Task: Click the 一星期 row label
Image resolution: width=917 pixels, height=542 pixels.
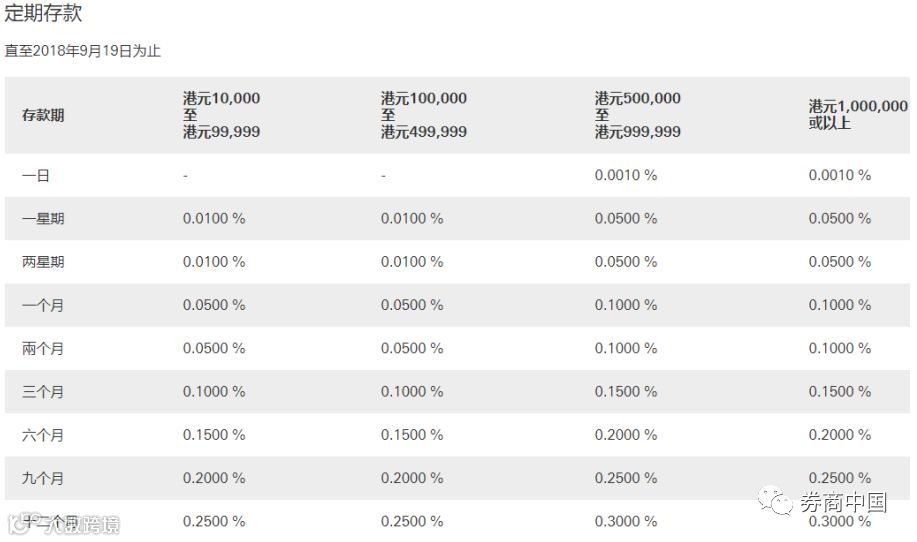Action: click(x=43, y=218)
